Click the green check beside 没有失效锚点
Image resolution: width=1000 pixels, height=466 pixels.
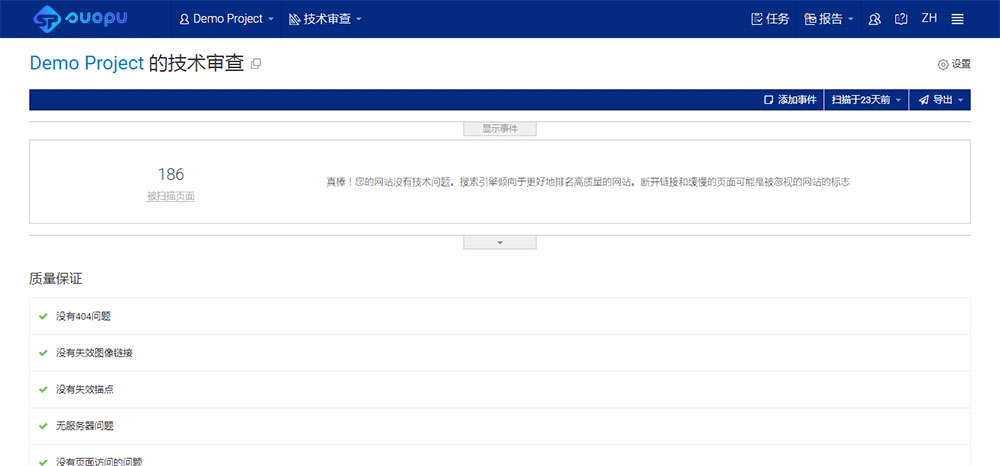pos(43,390)
